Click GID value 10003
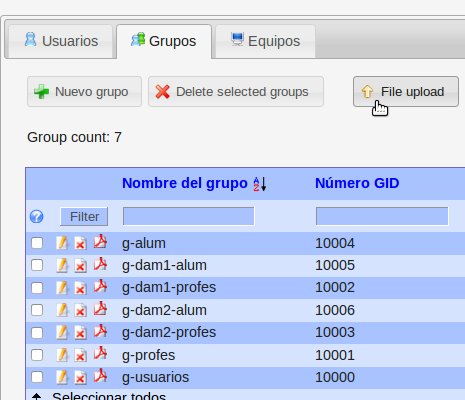The image size is (465, 400). (335, 332)
